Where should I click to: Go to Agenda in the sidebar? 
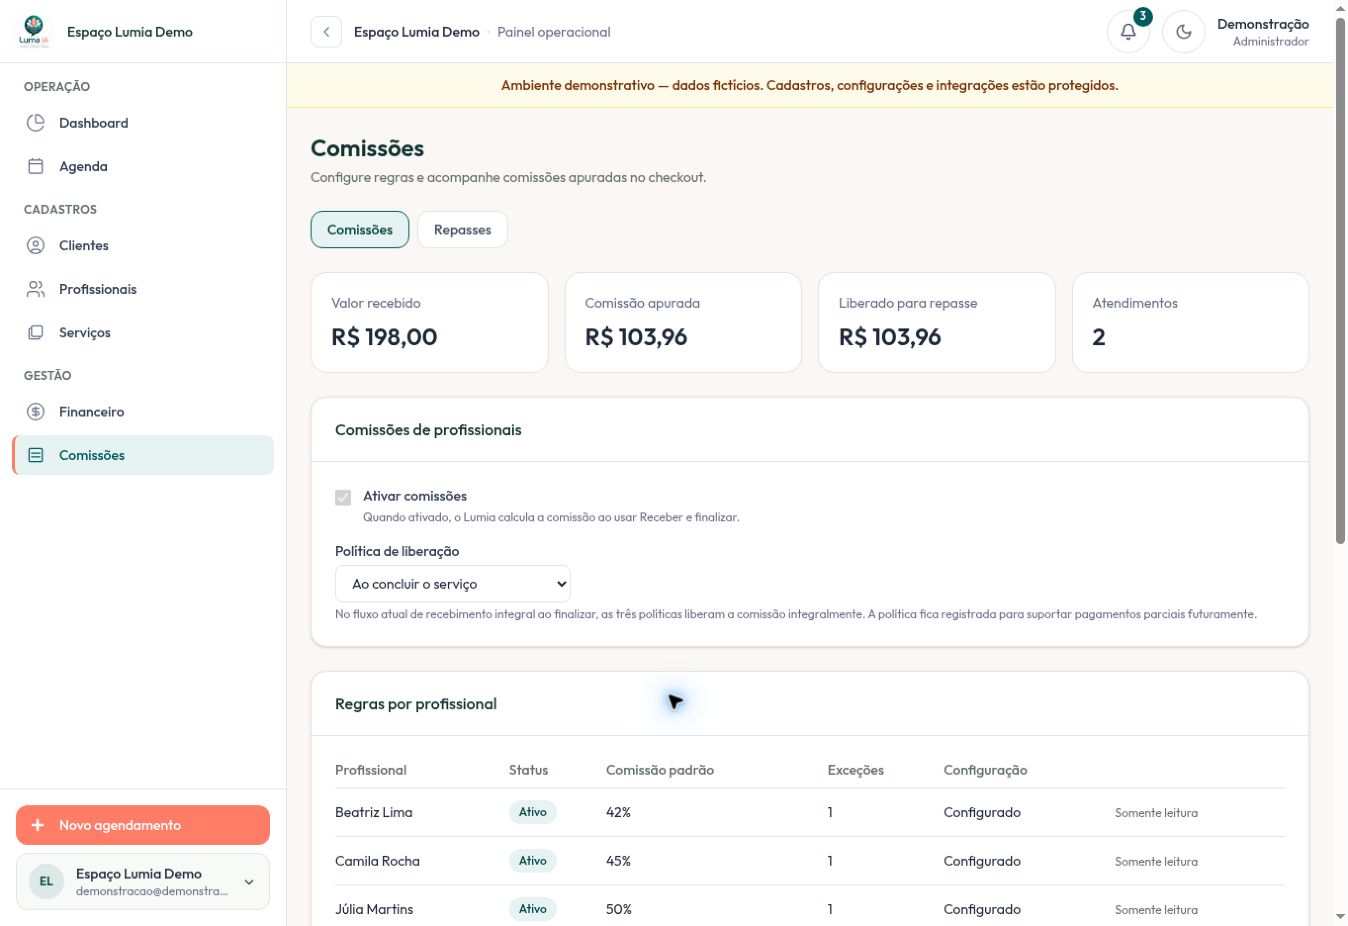point(143,166)
